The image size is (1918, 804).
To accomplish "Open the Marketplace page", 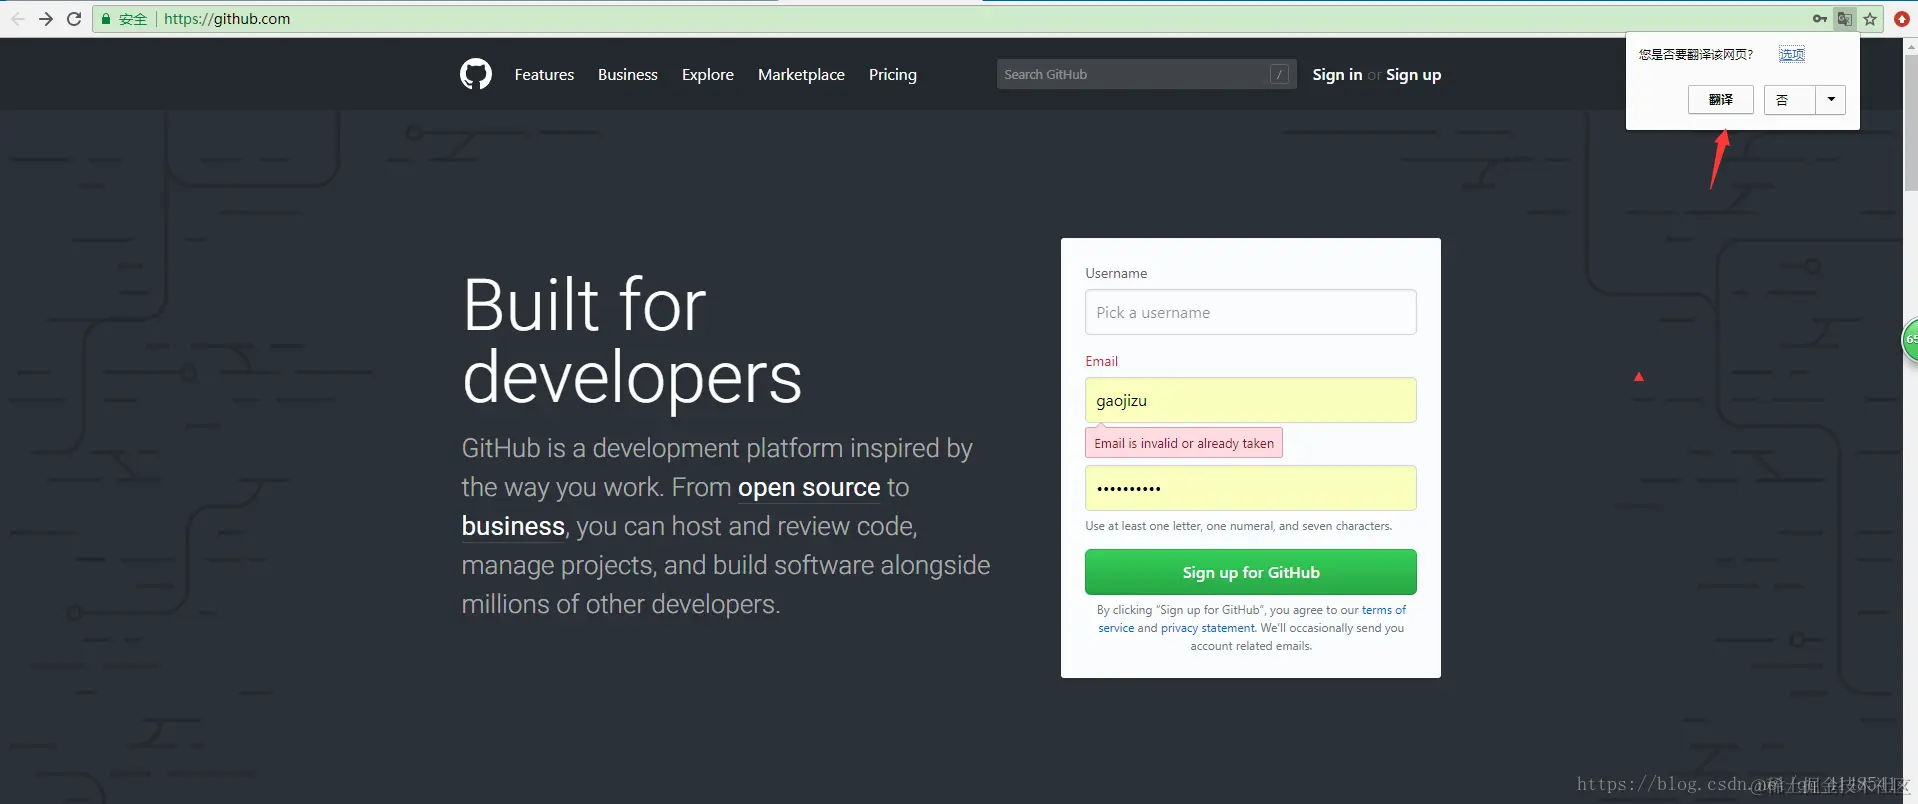I will tap(801, 75).
